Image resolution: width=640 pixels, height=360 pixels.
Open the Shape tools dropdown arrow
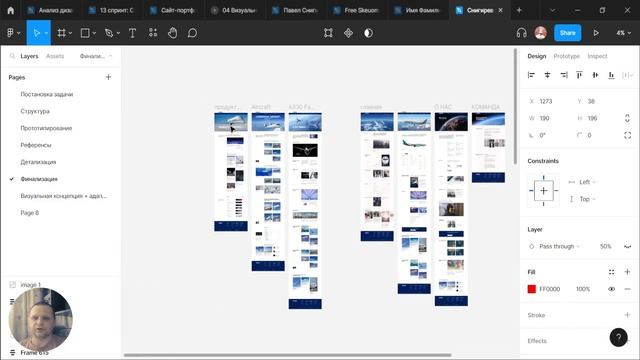(x=94, y=33)
